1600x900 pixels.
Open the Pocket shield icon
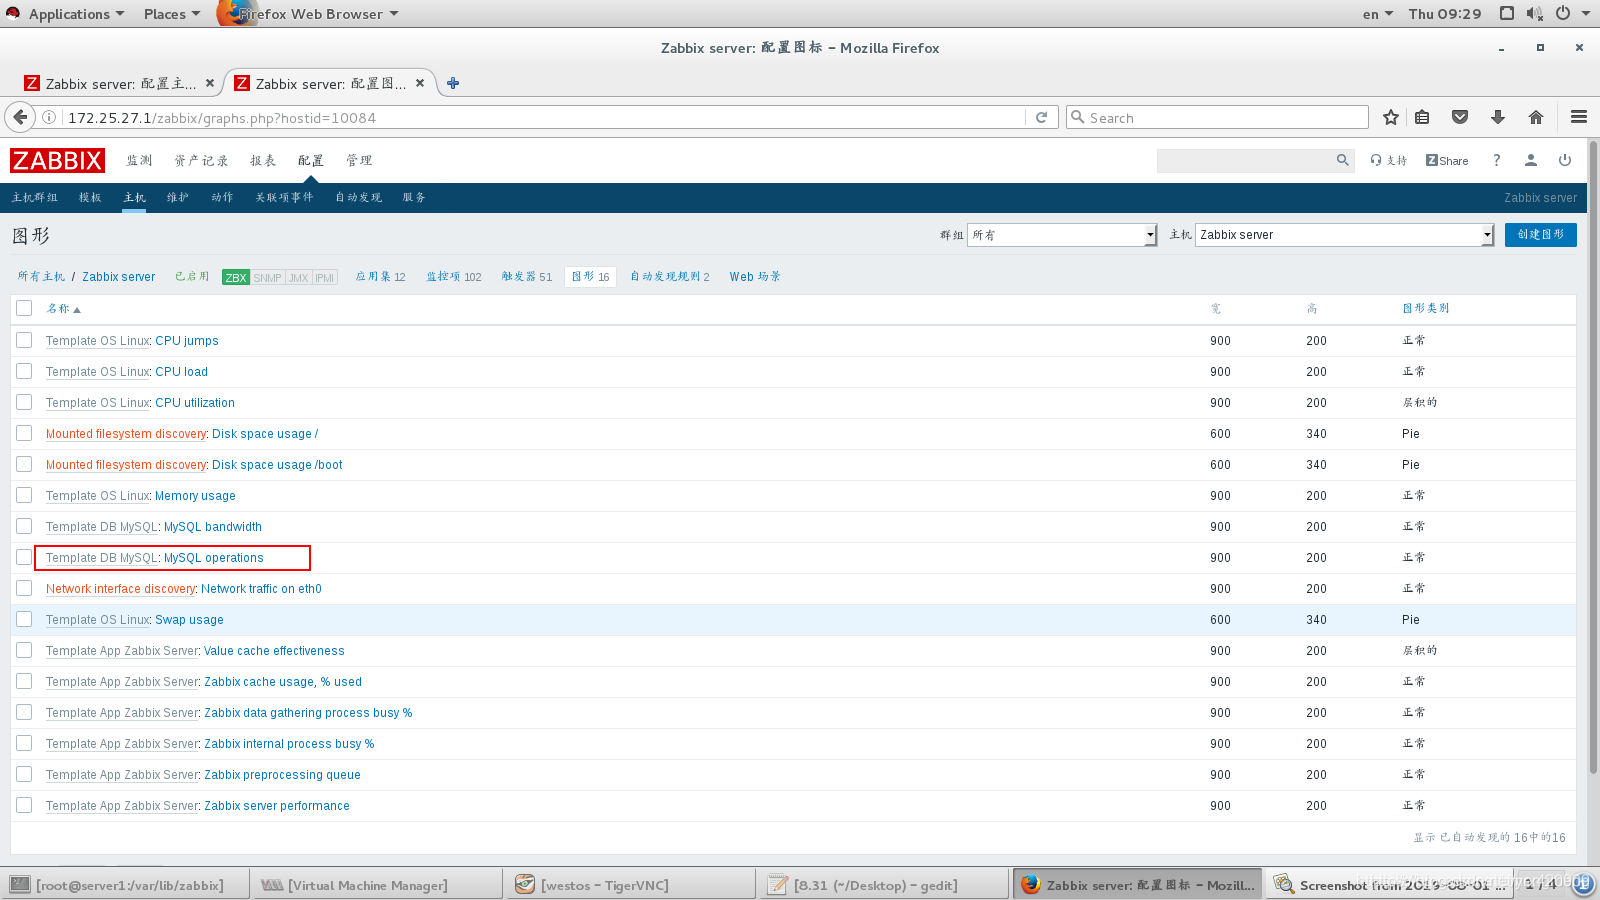click(x=1460, y=117)
